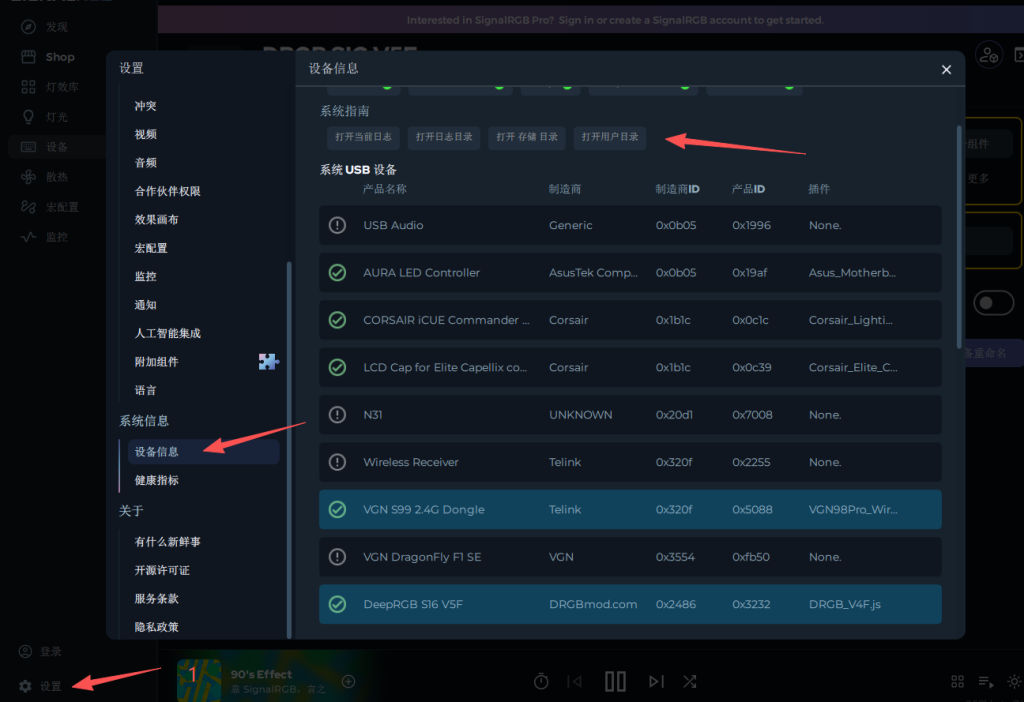
Task: Click the lightbulb lighting icon
Action: (x=28, y=117)
